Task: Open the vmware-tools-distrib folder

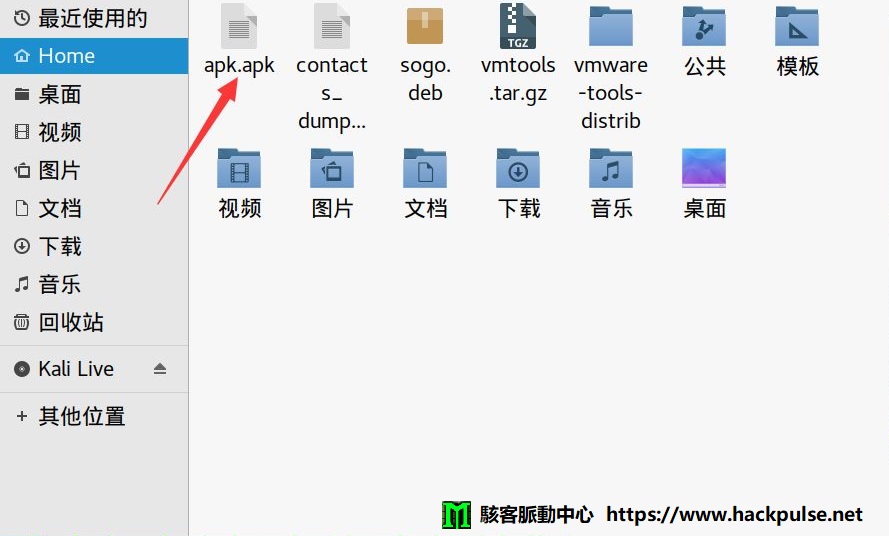Action: pos(610,27)
